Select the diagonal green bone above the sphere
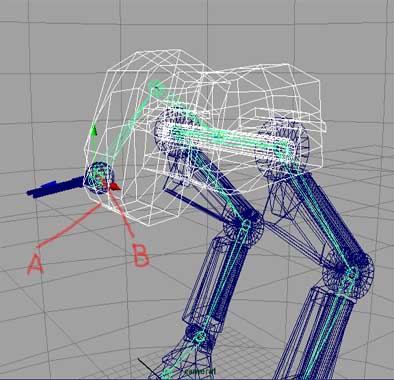Viewport: 394px width, 380px height. click(x=127, y=128)
